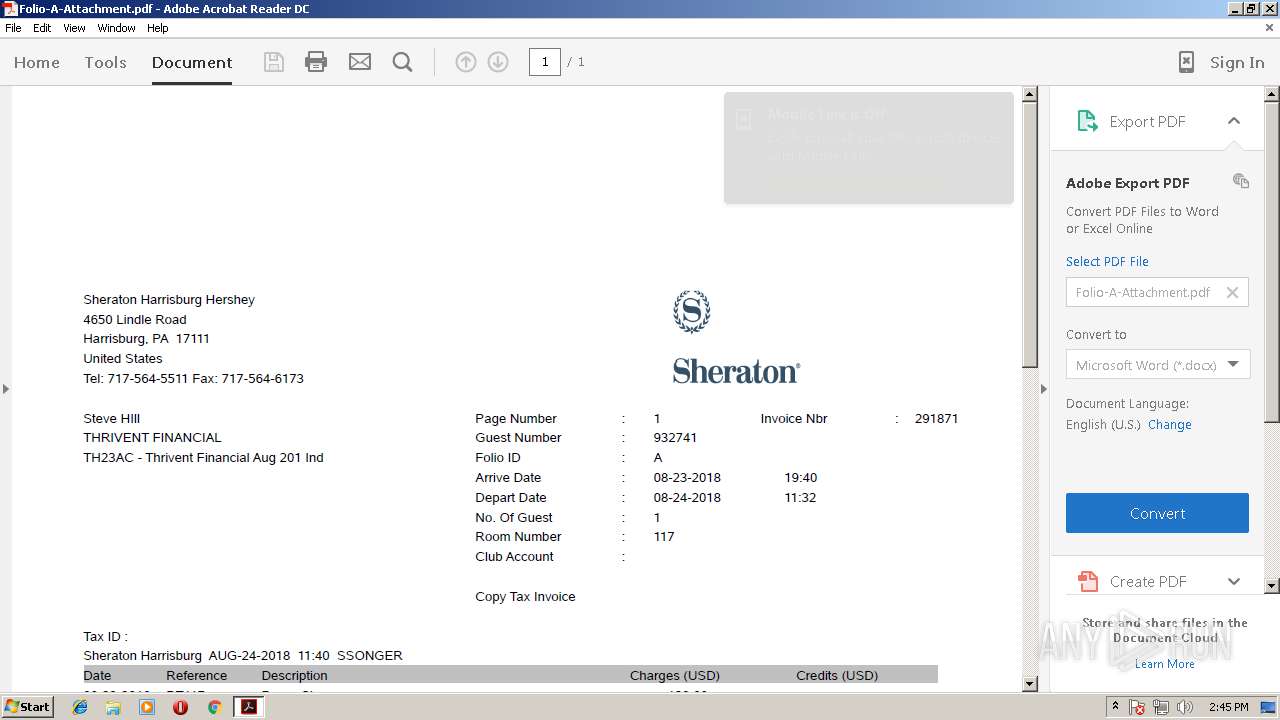Open the media player taskbar icon
Screen dimensions: 1280x720
coord(147,707)
